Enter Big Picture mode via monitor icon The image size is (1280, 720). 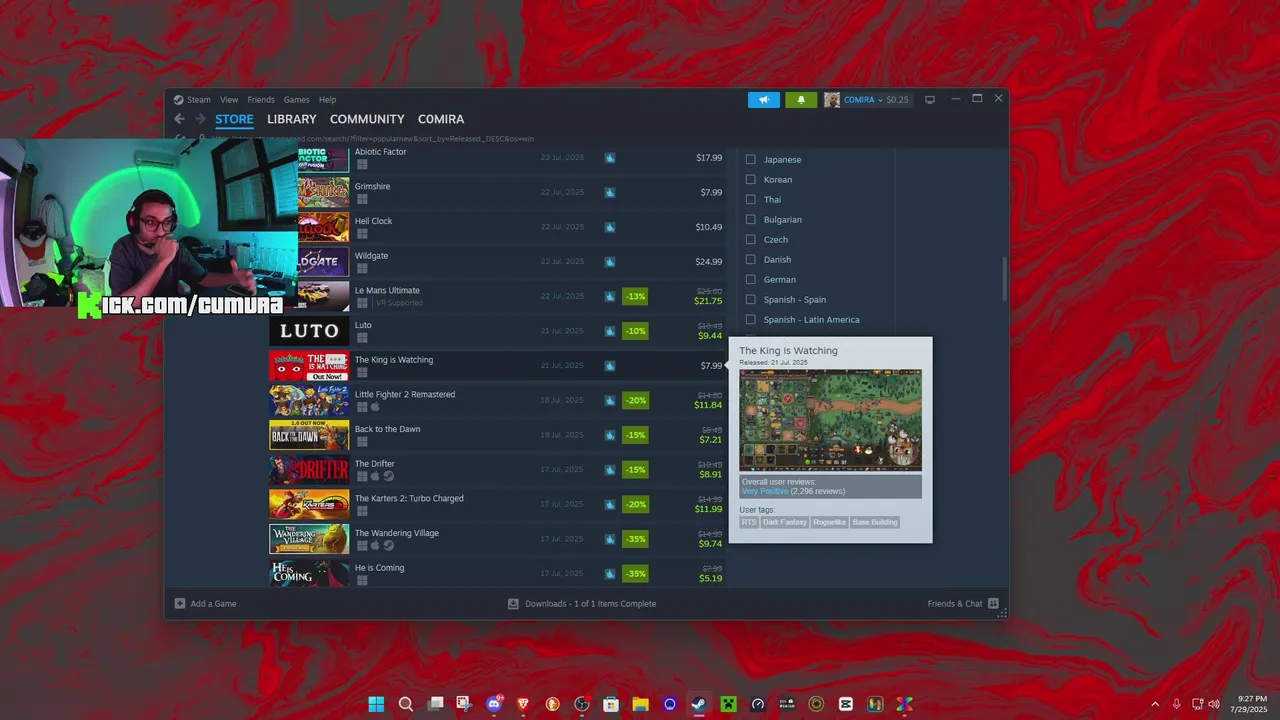point(930,100)
